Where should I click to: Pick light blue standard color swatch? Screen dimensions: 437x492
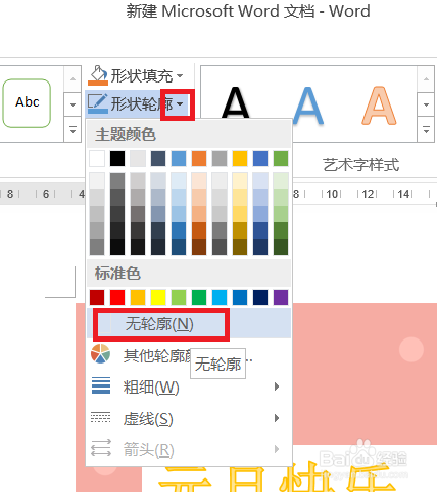pos(219,297)
